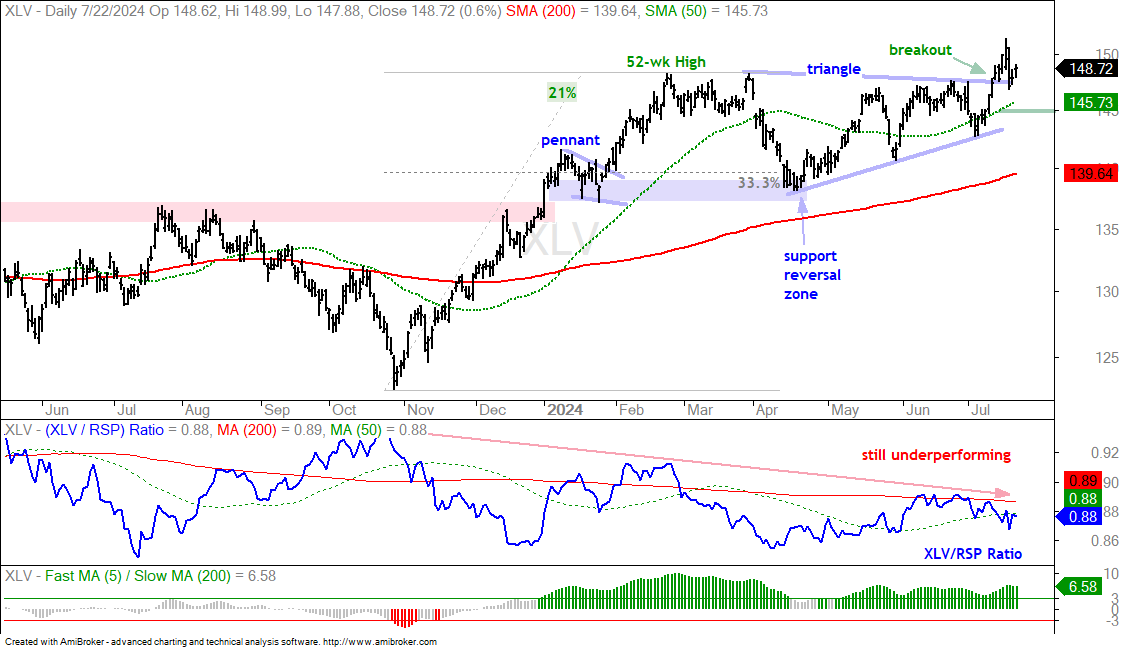Image resolution: width=1123 pixels, height=647 pixels.
Task: Click the 'Close 148.72 (0.6%)' header text
Action: coord(435,11)
